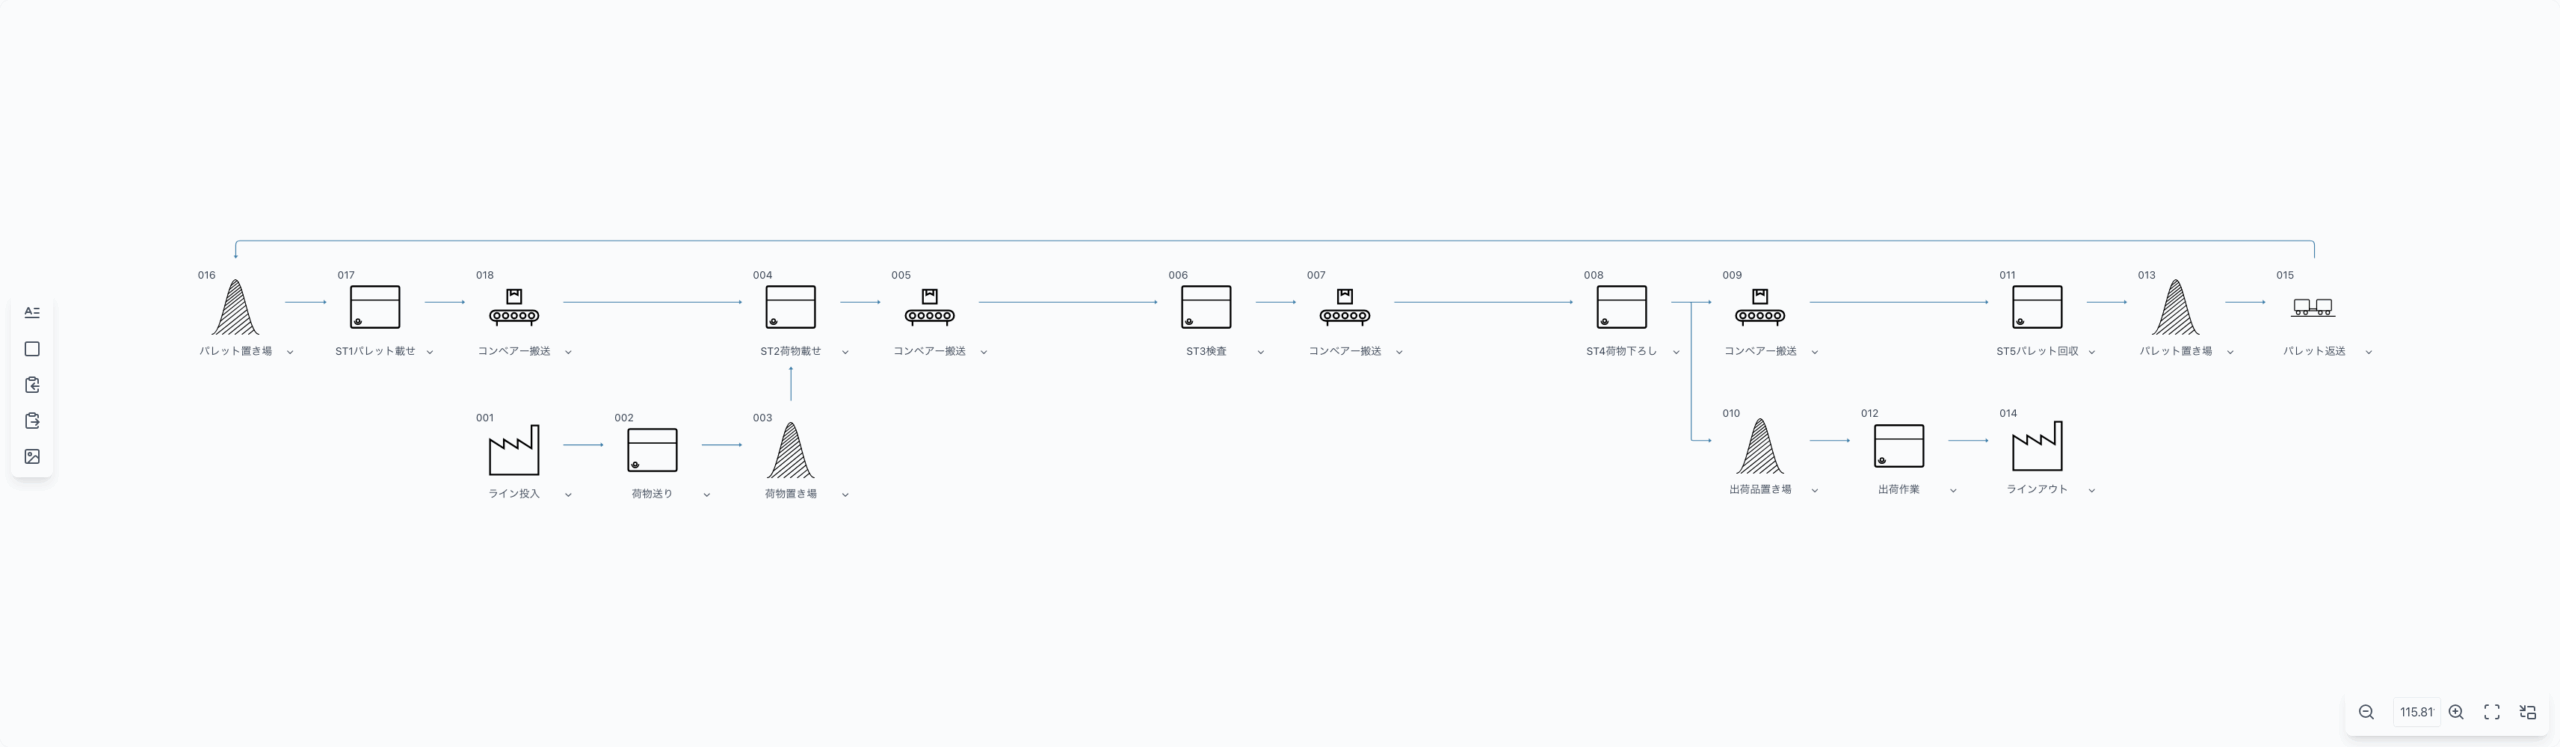The height and width of the screenshot is (747, 2560).
Task: Zoom out of the diagram
Action: tap(2366, 712)
